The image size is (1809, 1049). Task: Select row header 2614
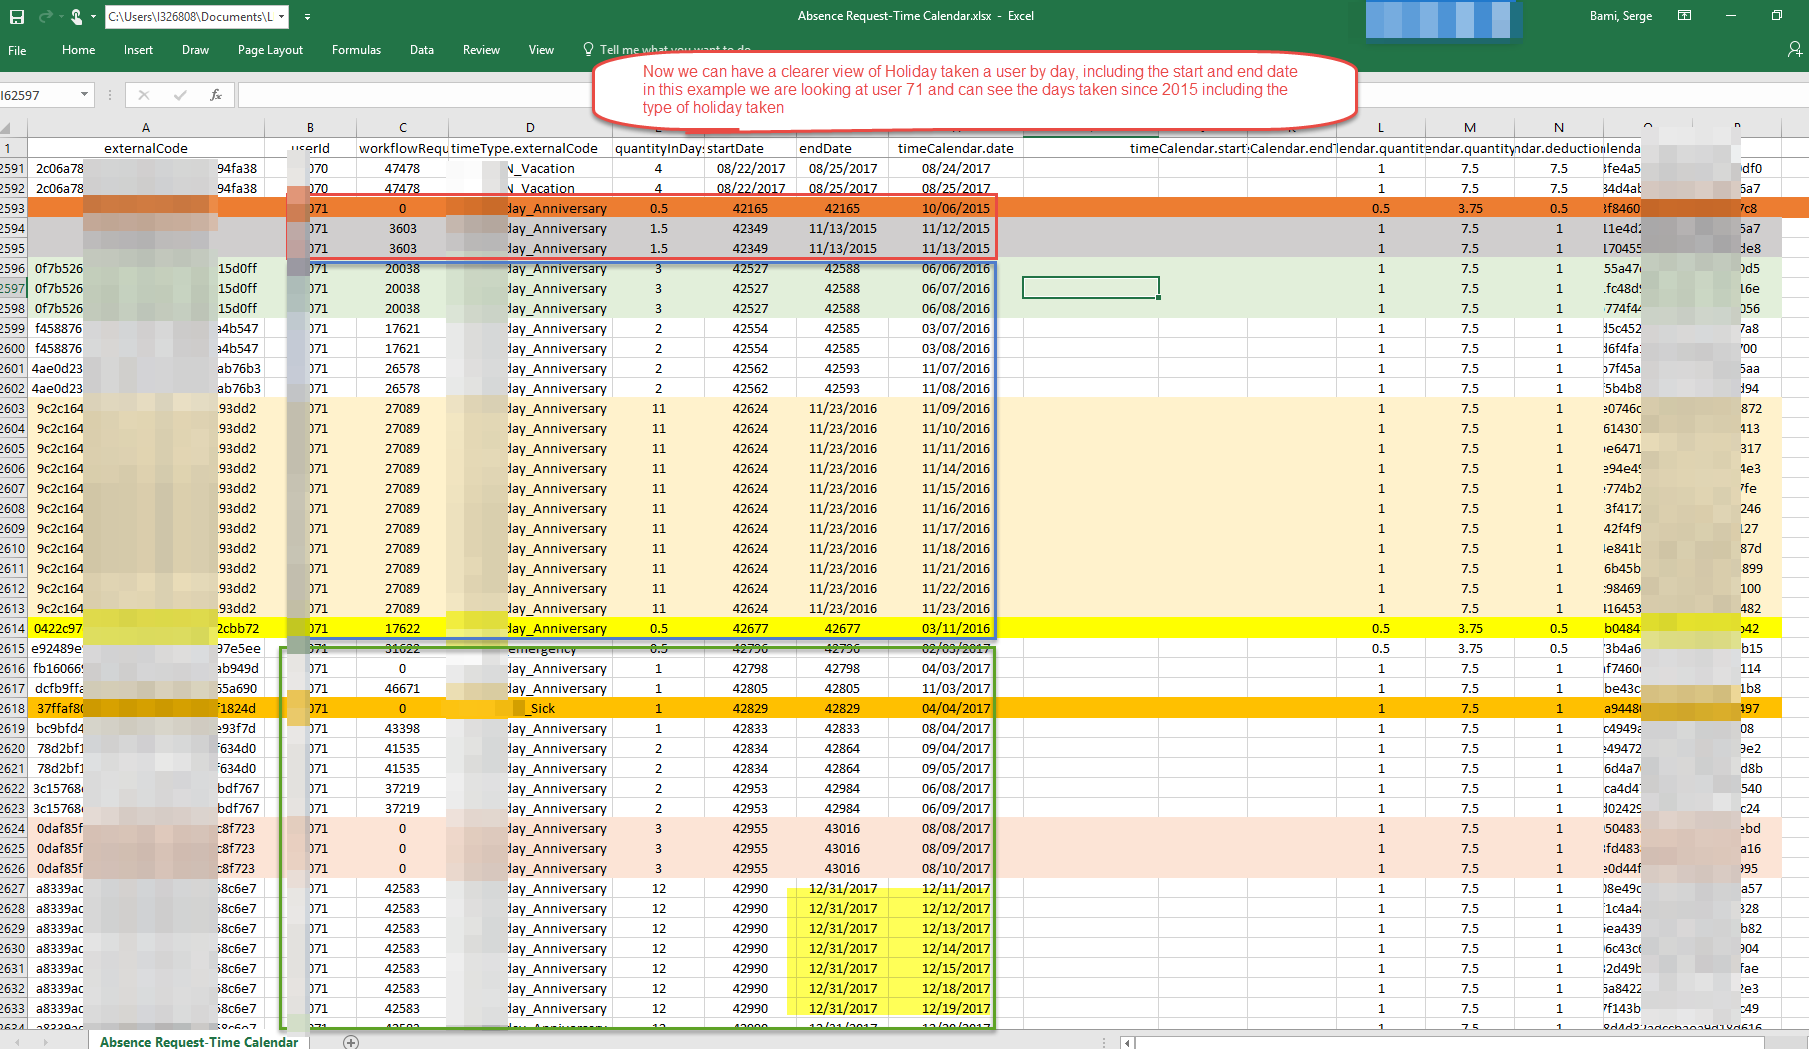point(13,628)
